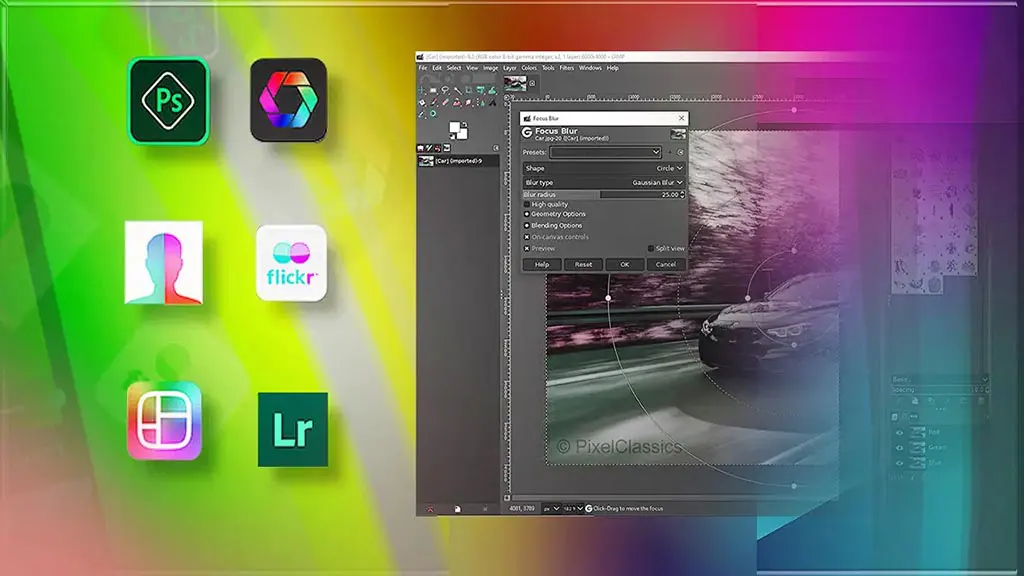Open the Image menu
This screenshot has width=1024, height=576.
click(x=490, y=68)
